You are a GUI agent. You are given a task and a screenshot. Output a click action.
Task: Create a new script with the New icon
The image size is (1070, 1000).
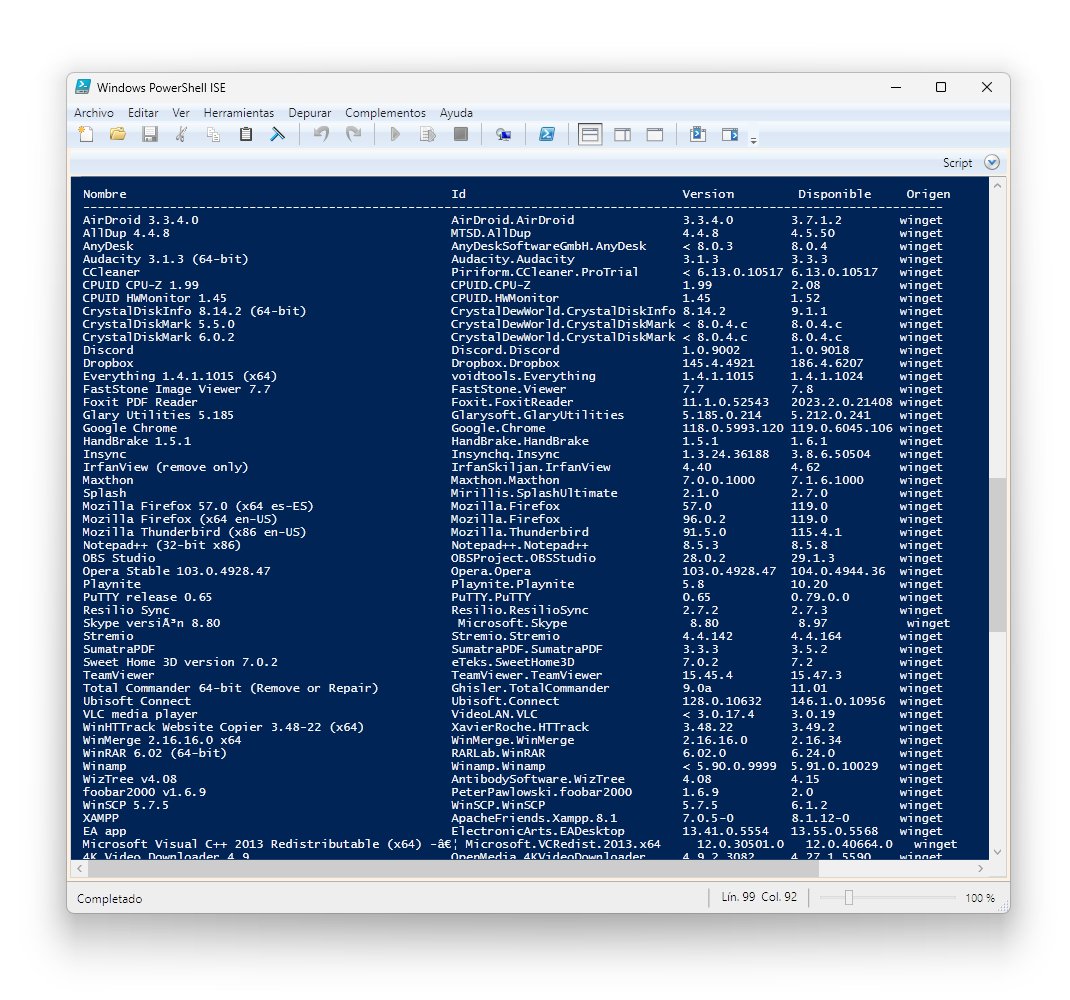click(87, 134)
